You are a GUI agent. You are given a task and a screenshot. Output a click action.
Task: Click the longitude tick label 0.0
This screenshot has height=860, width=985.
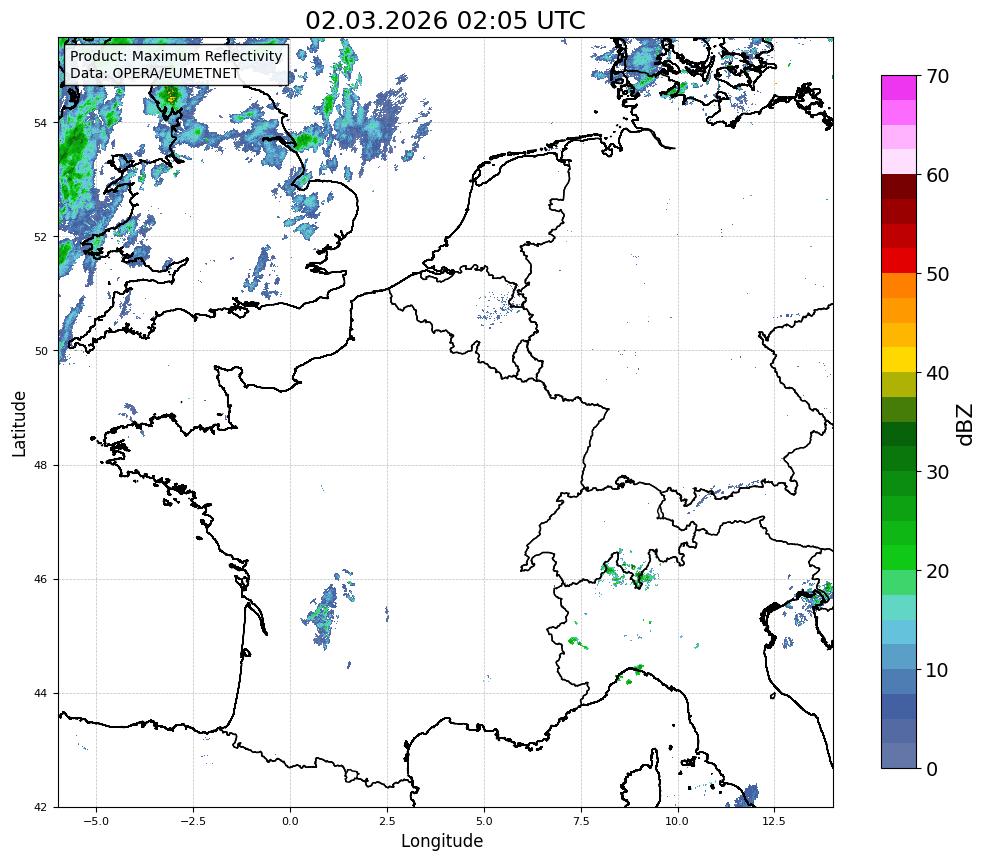(290, 821)
